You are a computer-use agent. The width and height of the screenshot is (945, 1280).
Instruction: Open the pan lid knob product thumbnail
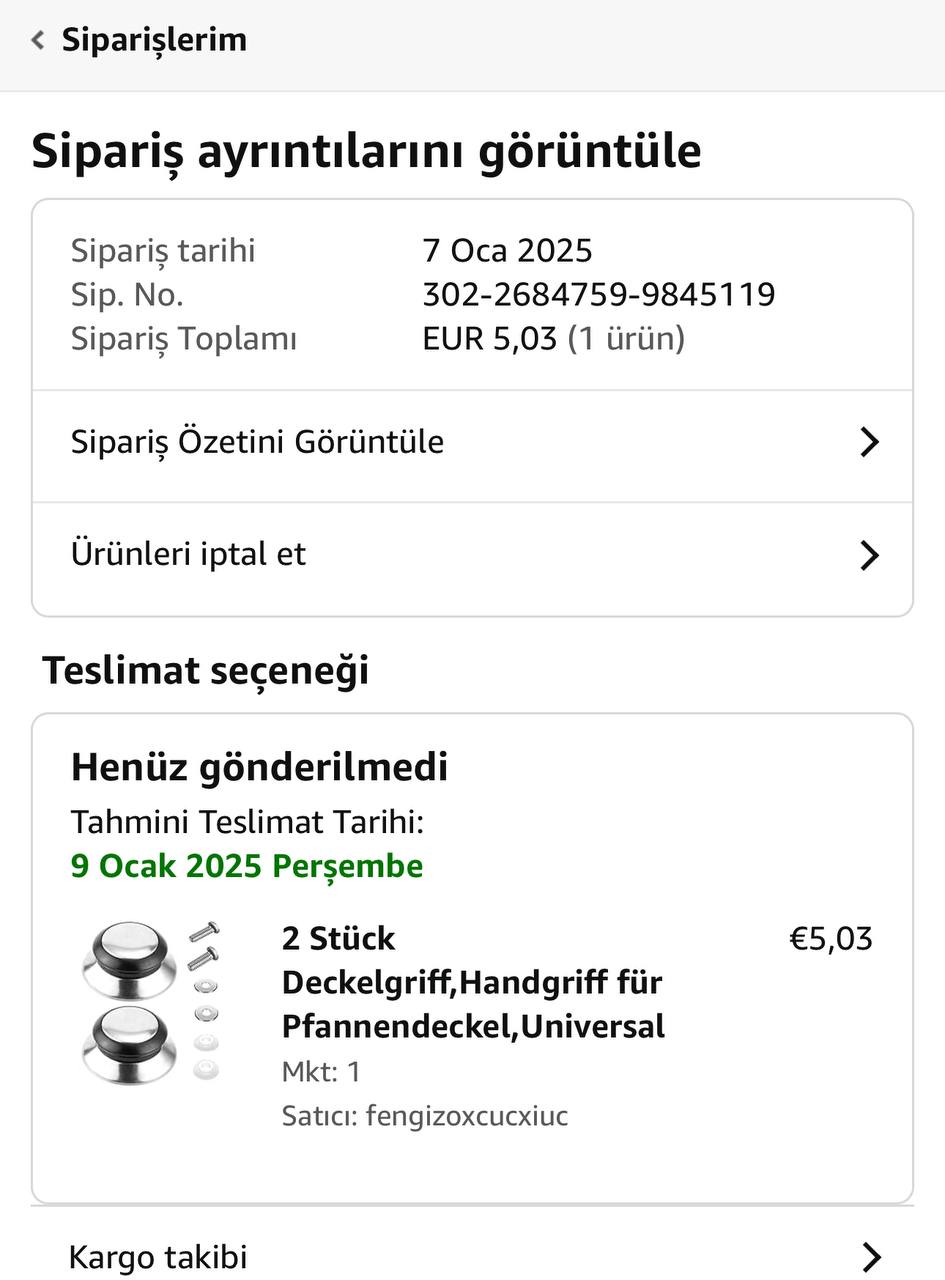(x=151, y=1003)
